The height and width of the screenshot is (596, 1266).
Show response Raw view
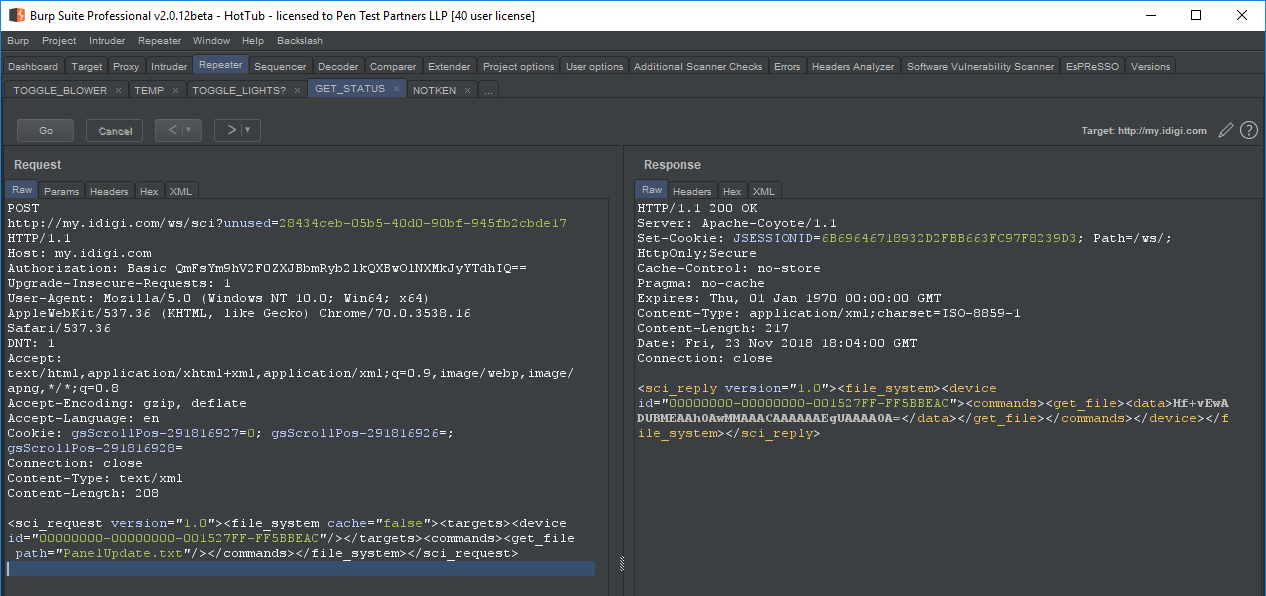[x=652, y=190]
